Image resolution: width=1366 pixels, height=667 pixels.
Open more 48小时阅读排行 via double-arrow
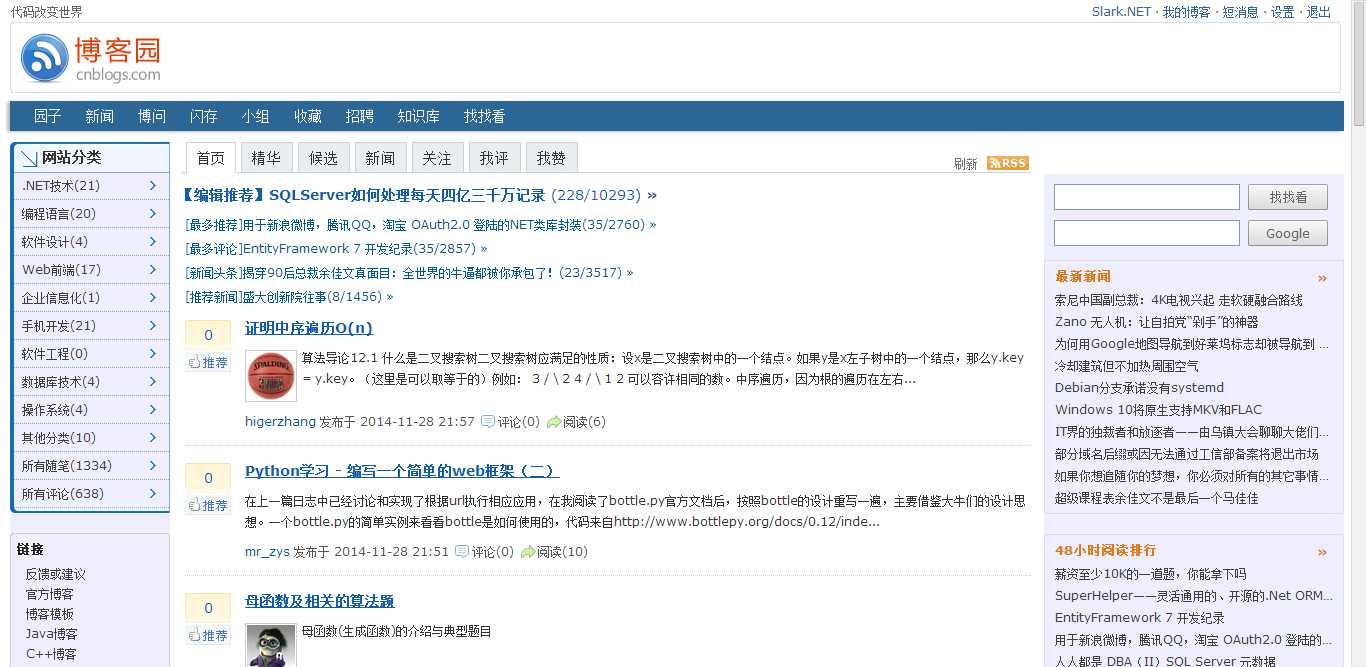(x=1323, y=552)
